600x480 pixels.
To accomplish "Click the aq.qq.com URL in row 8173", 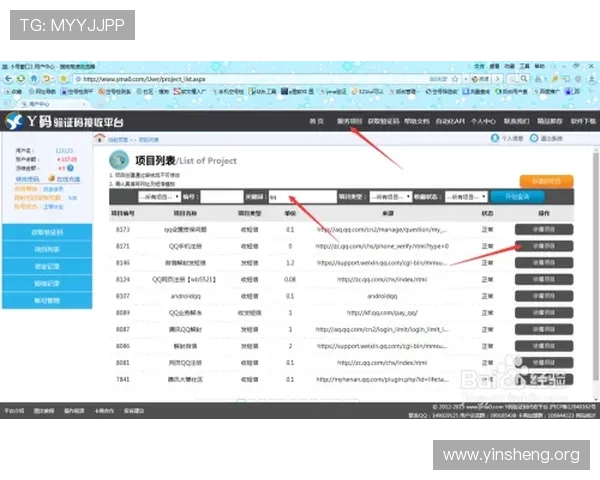I will pyautogui.click(x=382, y=229).
